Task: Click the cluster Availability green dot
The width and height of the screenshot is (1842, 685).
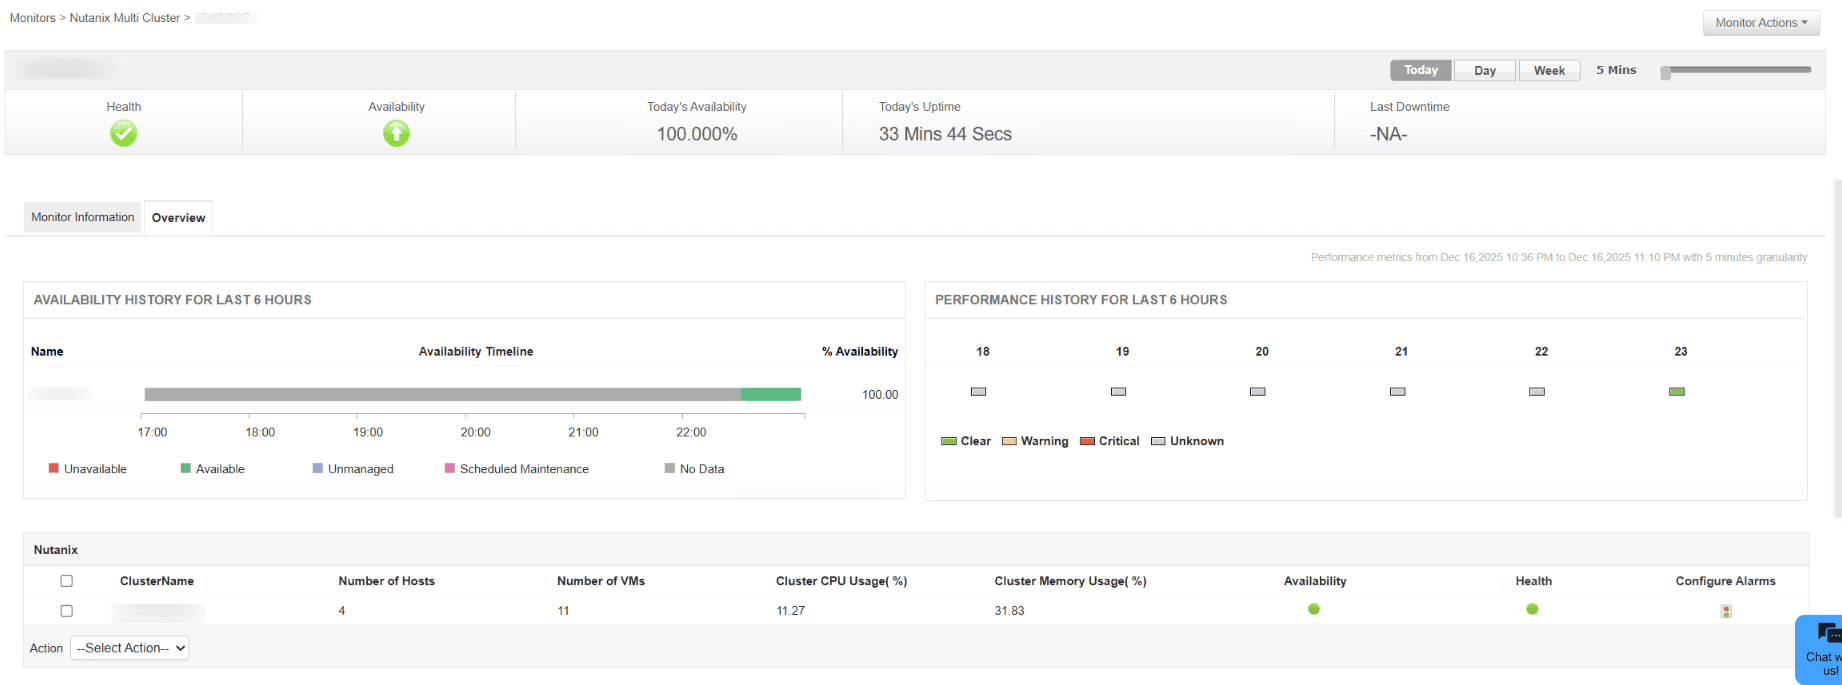Action: tap(1314, 609)
